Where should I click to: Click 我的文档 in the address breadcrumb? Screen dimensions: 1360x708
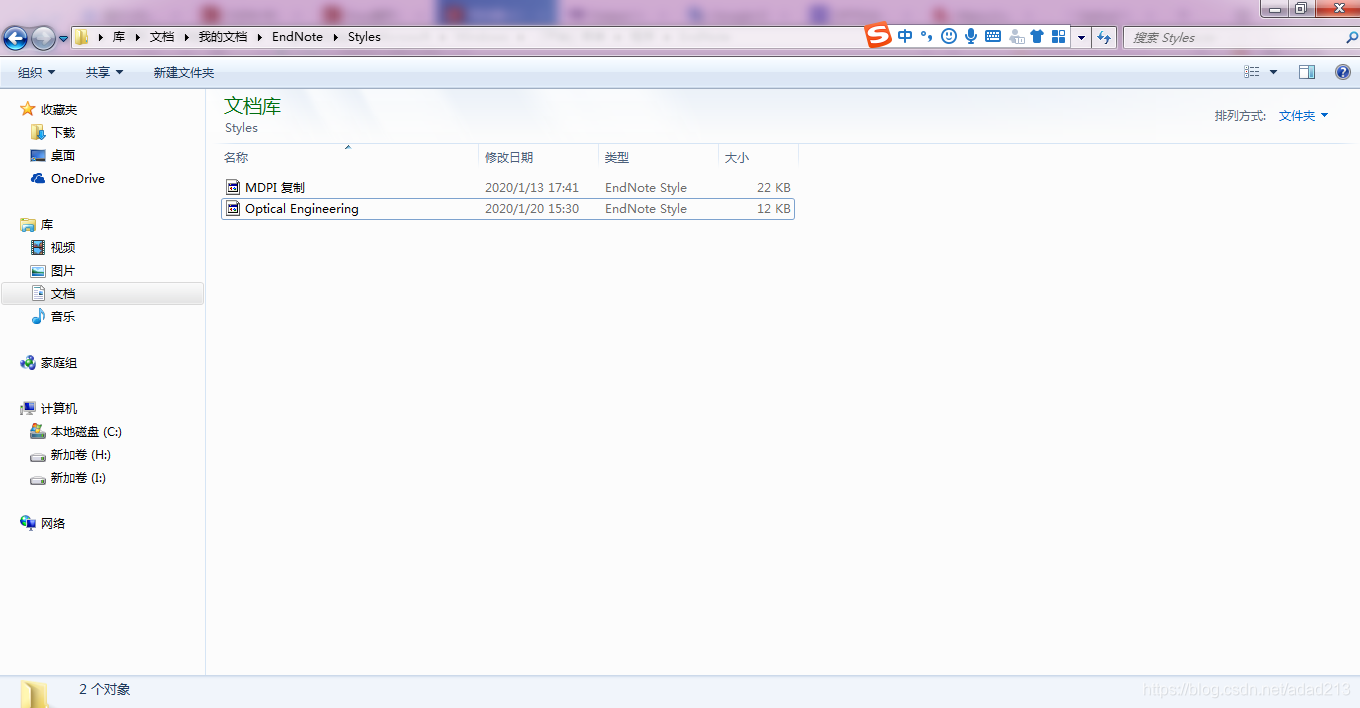222,37
